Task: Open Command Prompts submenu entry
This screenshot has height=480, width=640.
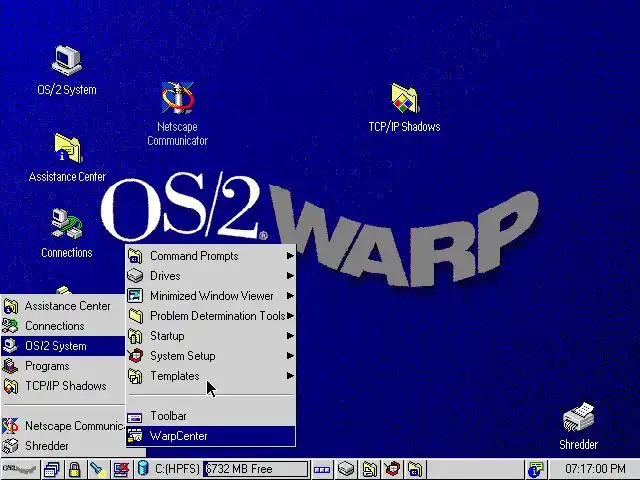Action: pos(211,256)
